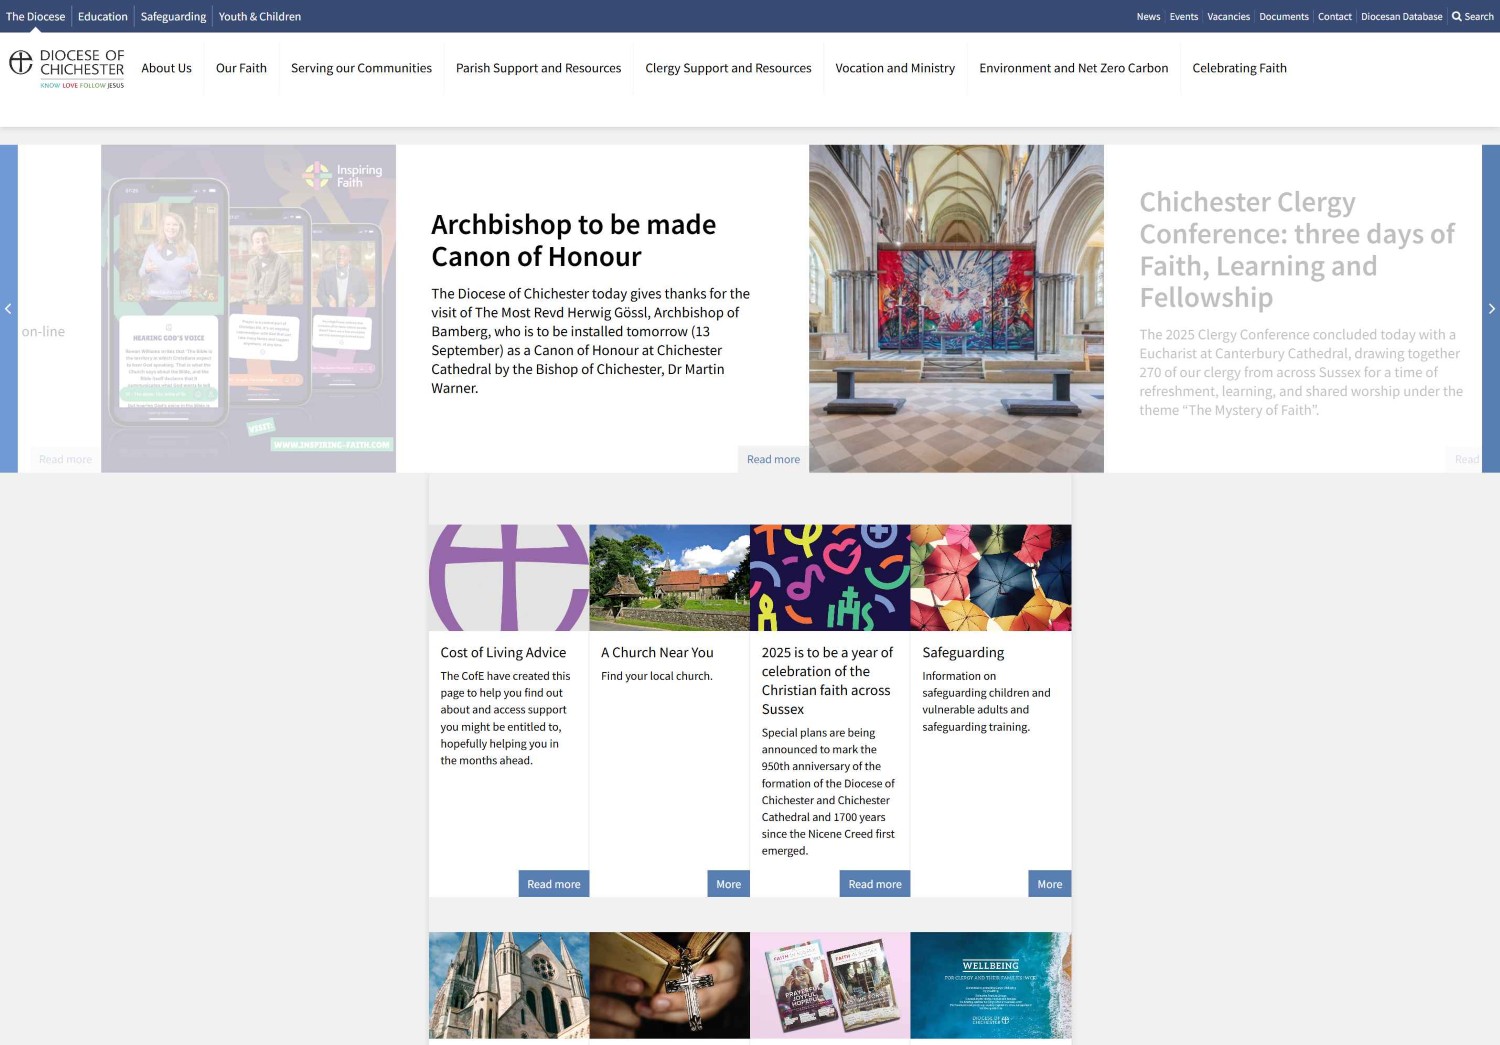Open the Diocesan Database link
The height and width of the screenshot is (1045, 1500).
(x=1401, y=16)
